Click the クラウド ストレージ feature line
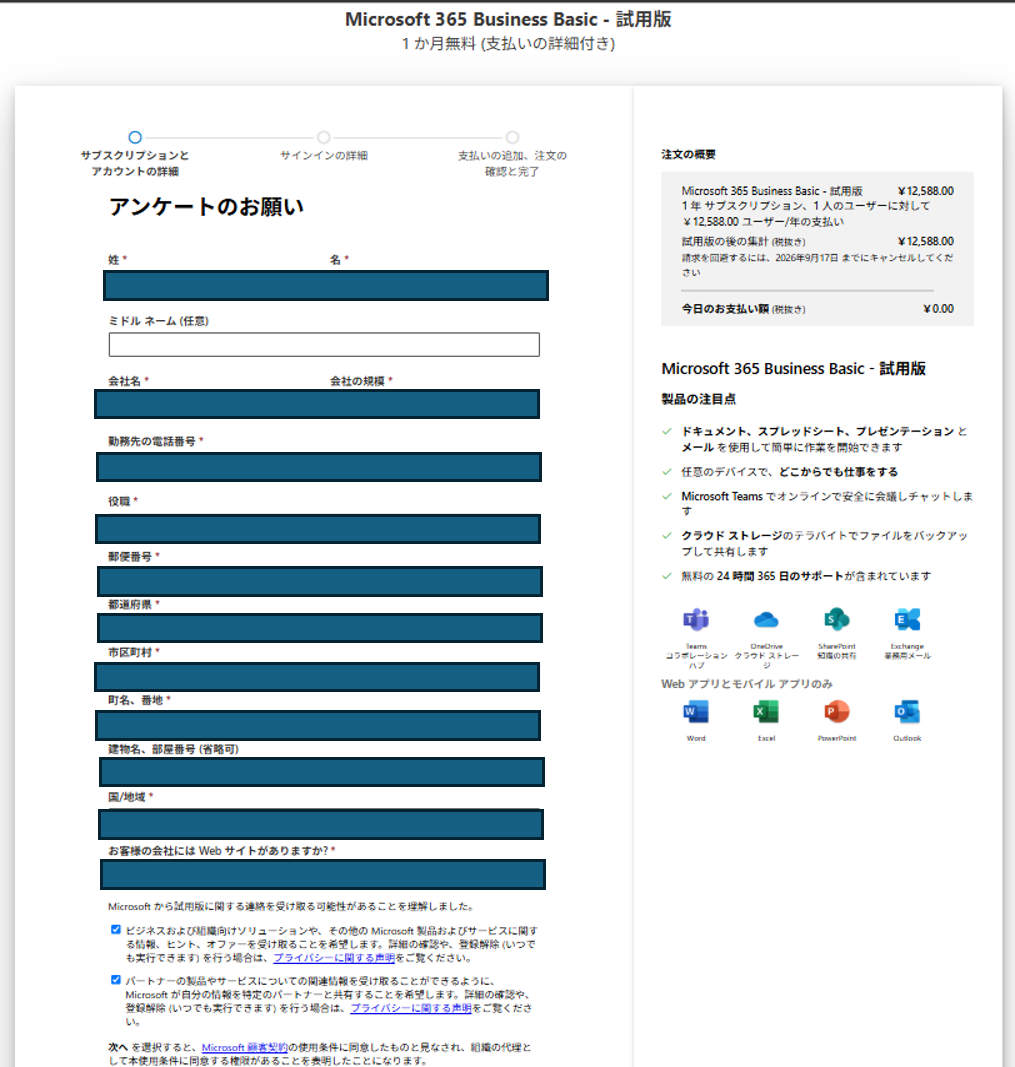This screenshot has width=1015, height=1067. (x=825, y=543)
